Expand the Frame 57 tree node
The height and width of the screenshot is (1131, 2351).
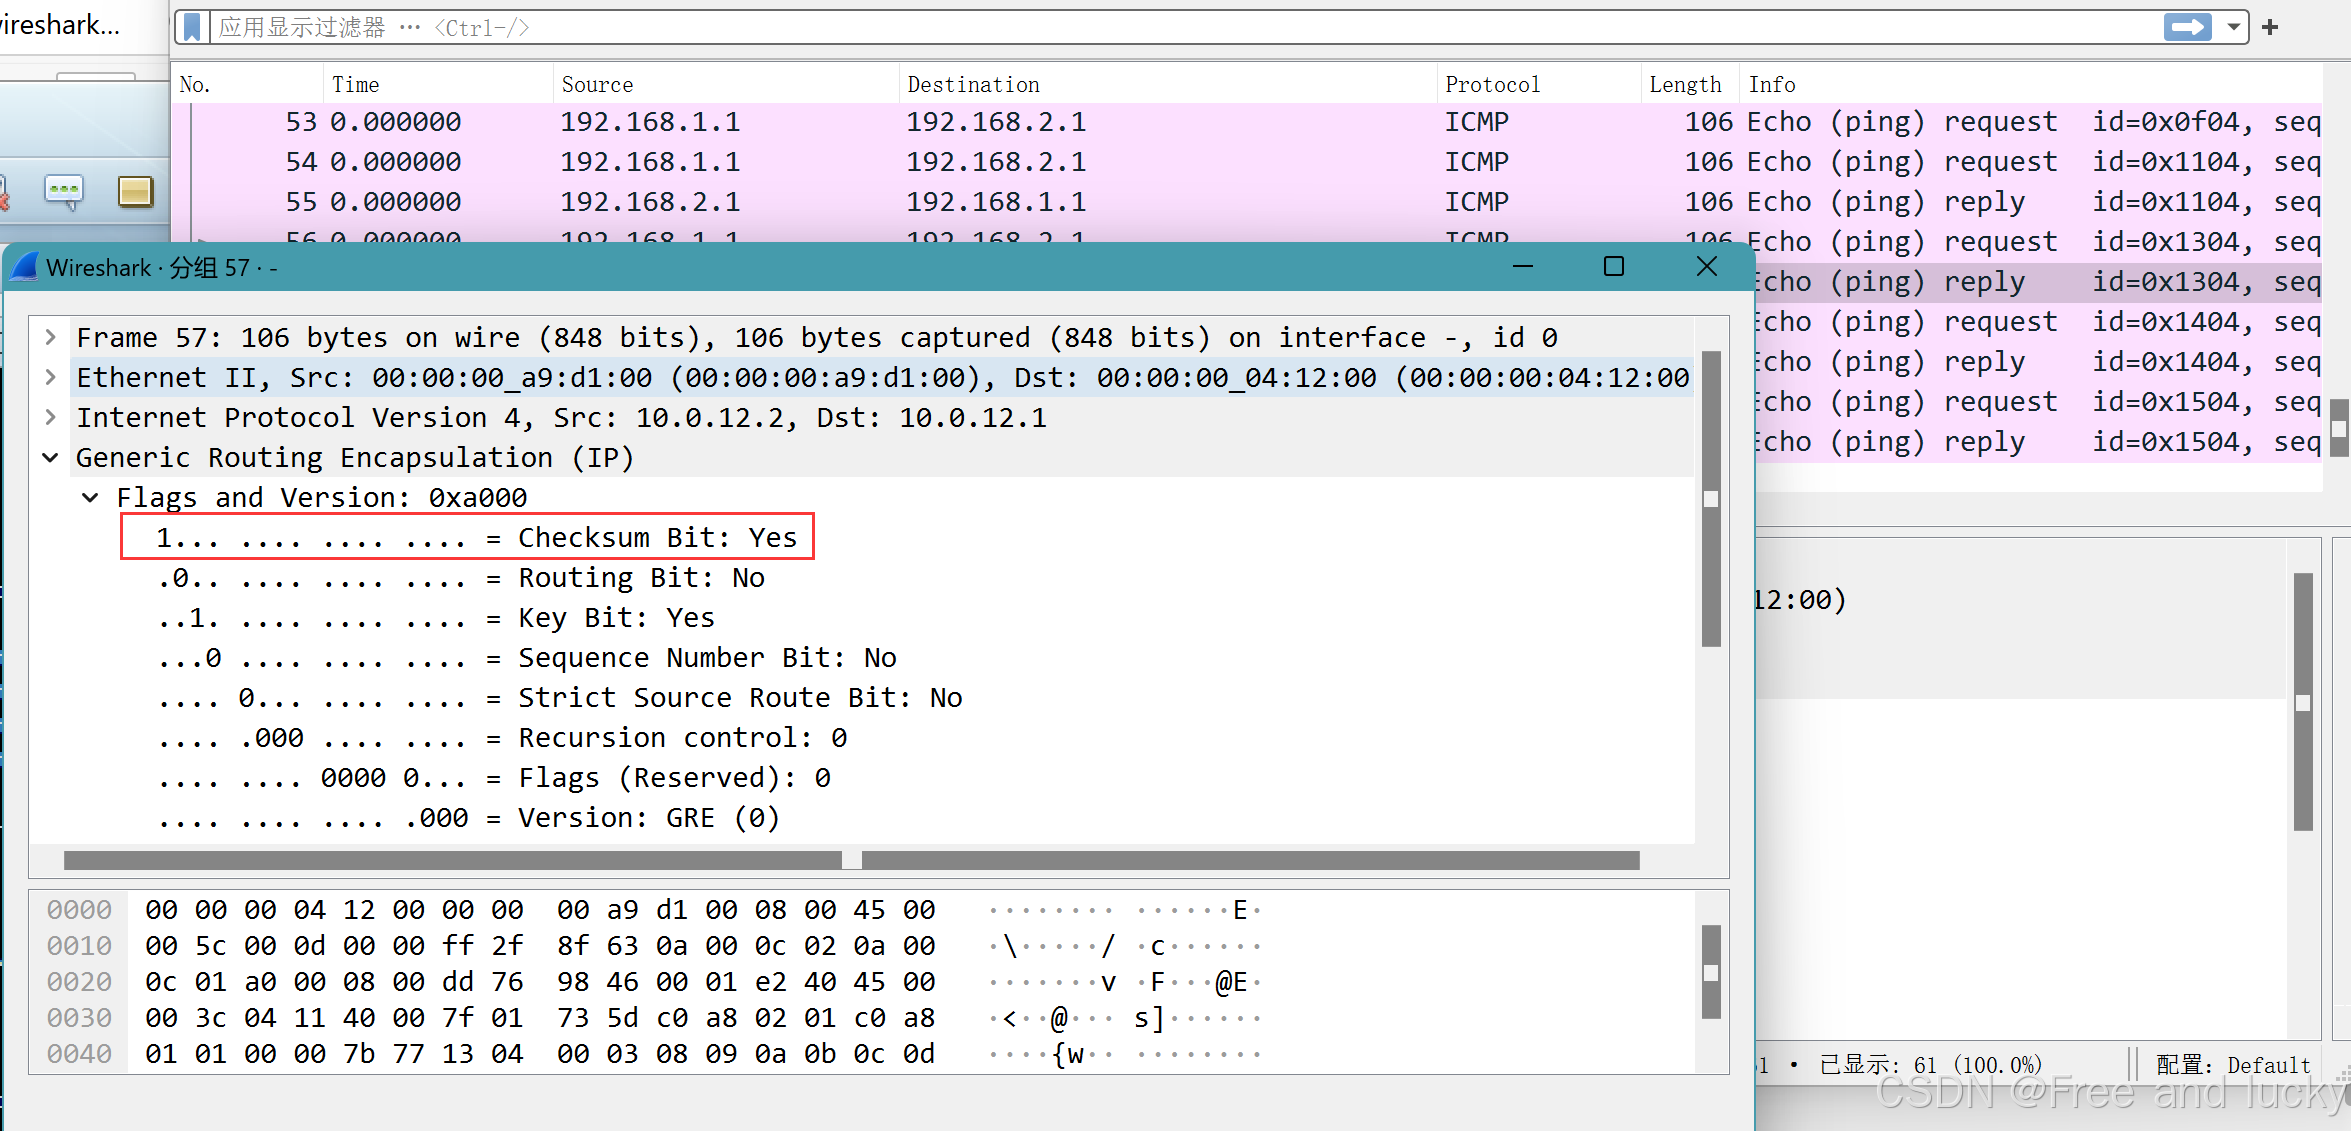(50, 337)
